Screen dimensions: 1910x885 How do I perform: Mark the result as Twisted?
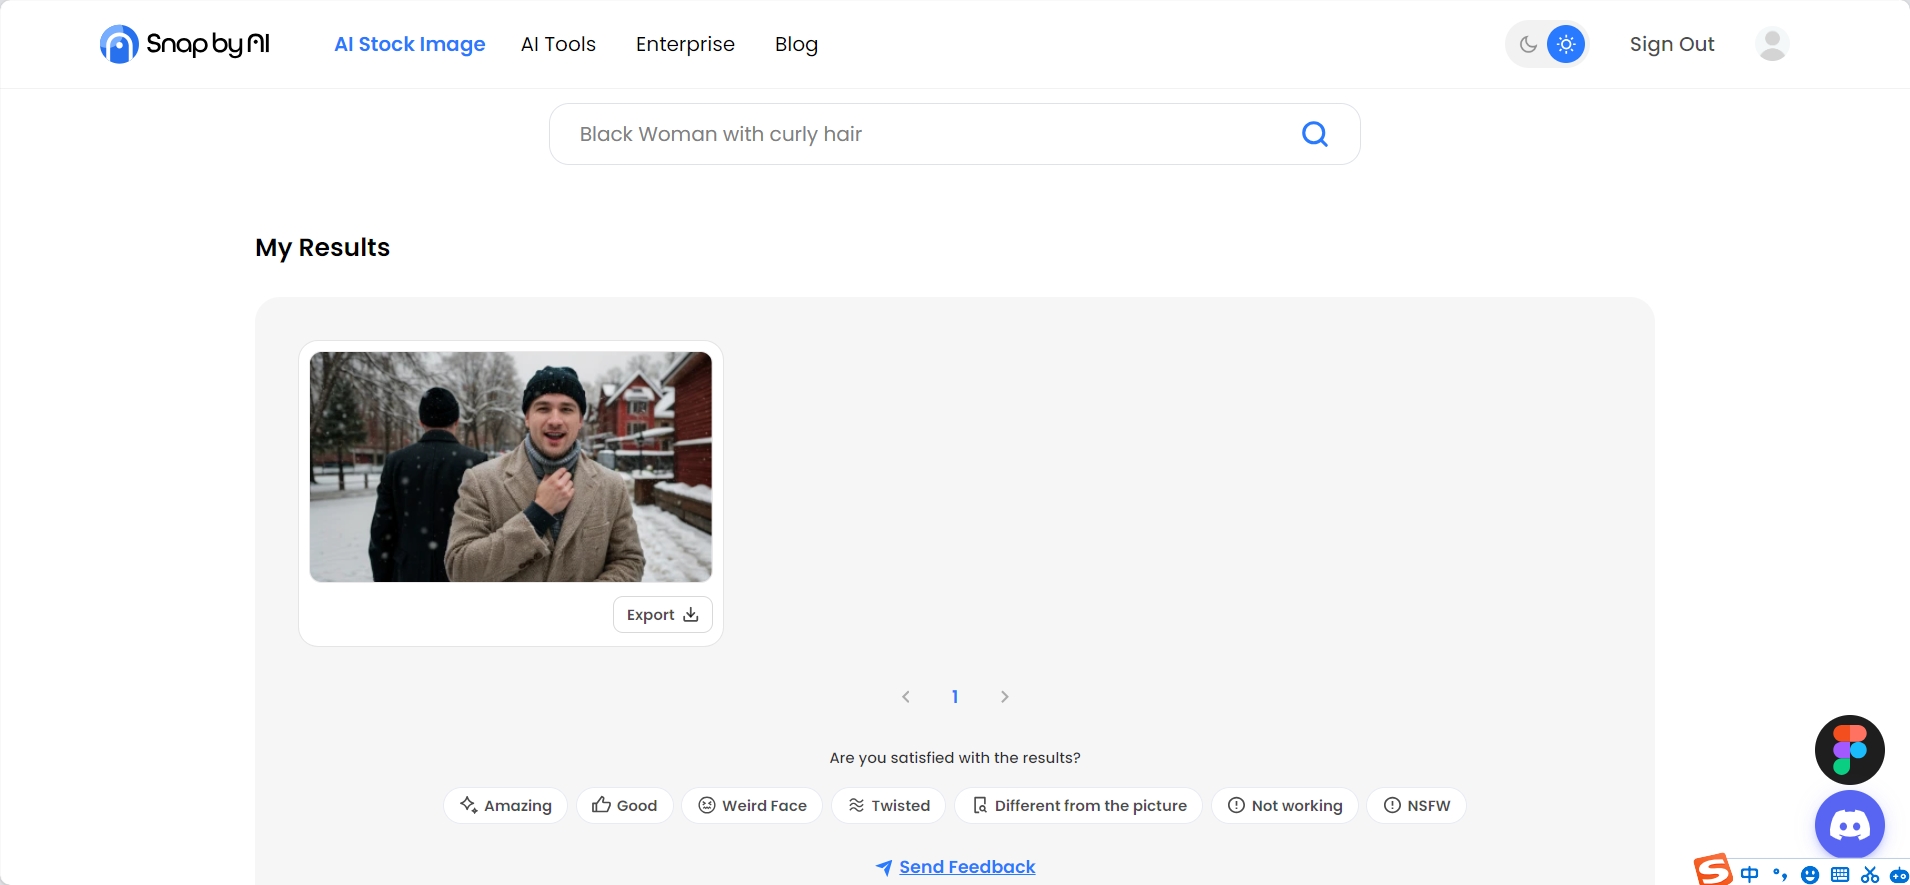pos(889,806)
